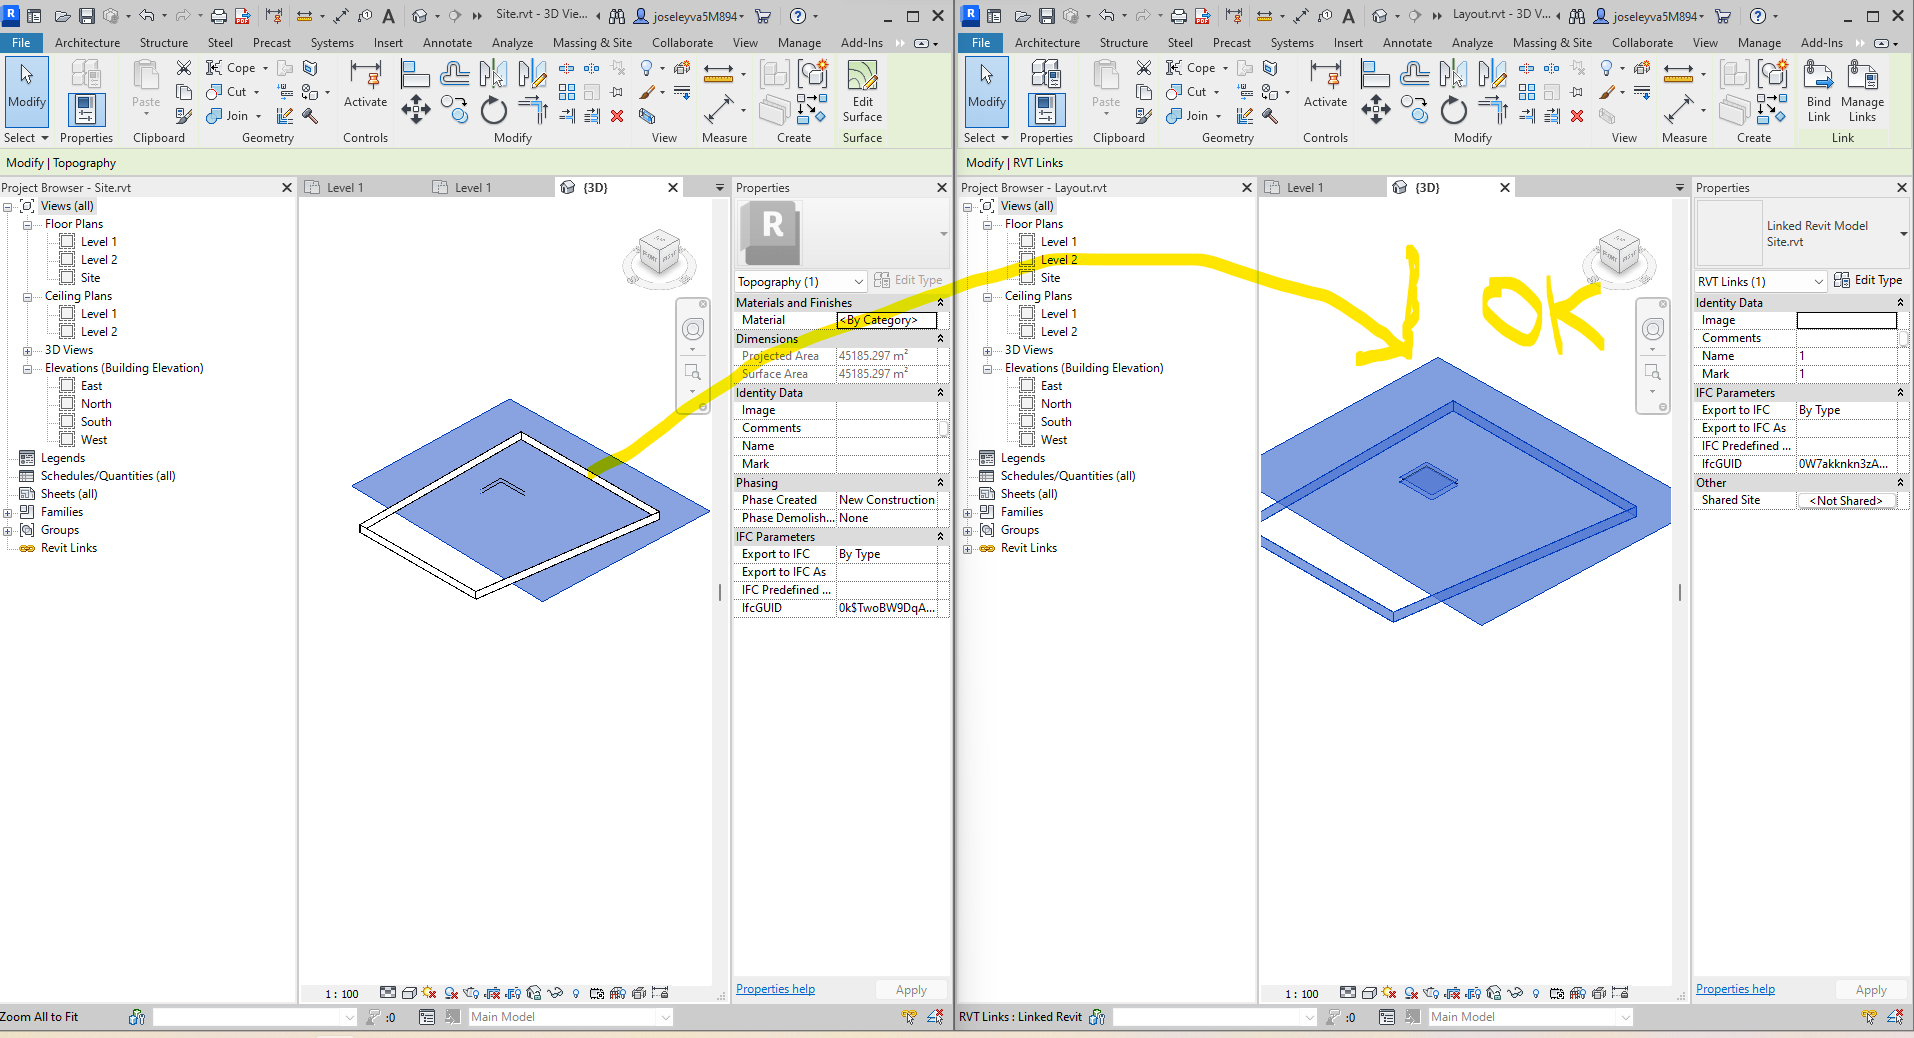
Task: Click Apply button in Site.rvt Properties
Action: tap(911, 990)
